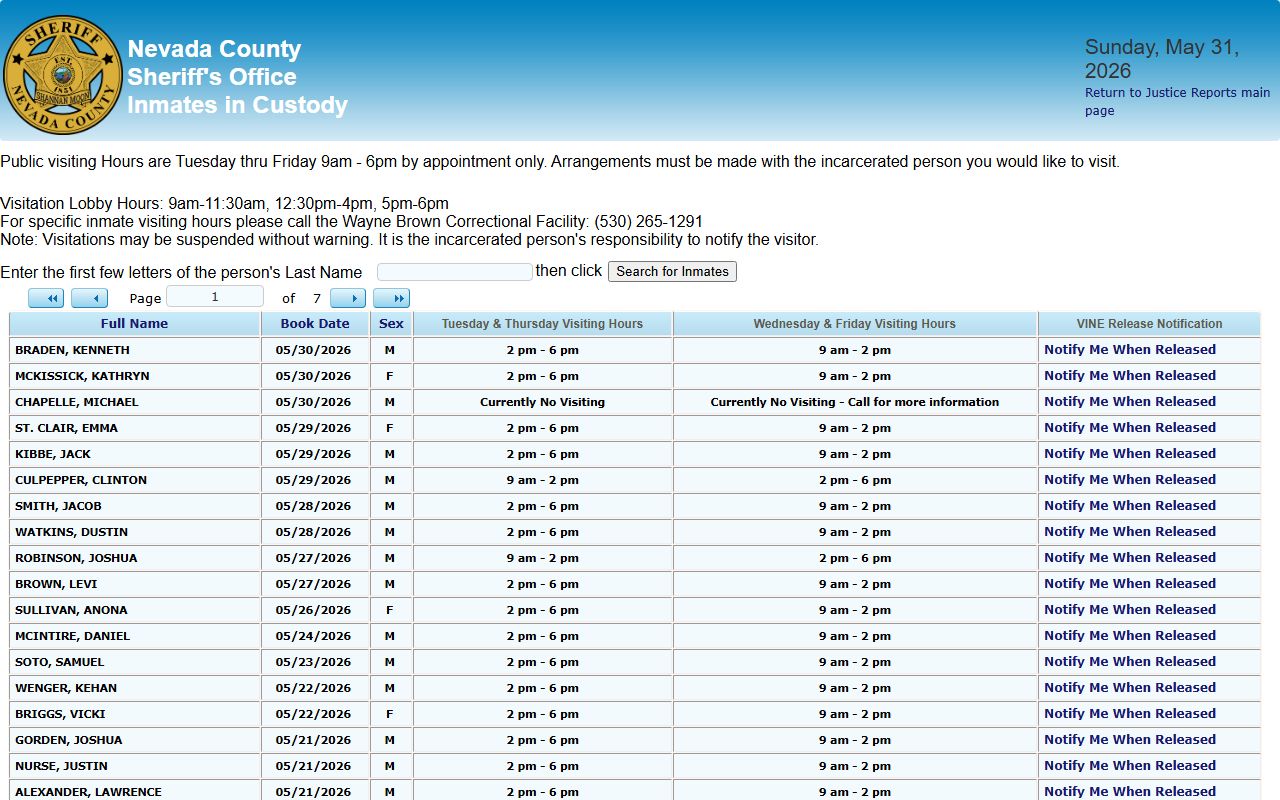Select the name GORDEN, JOSHUA
The height and width of the screenshot is (800, 1280).
68,740
